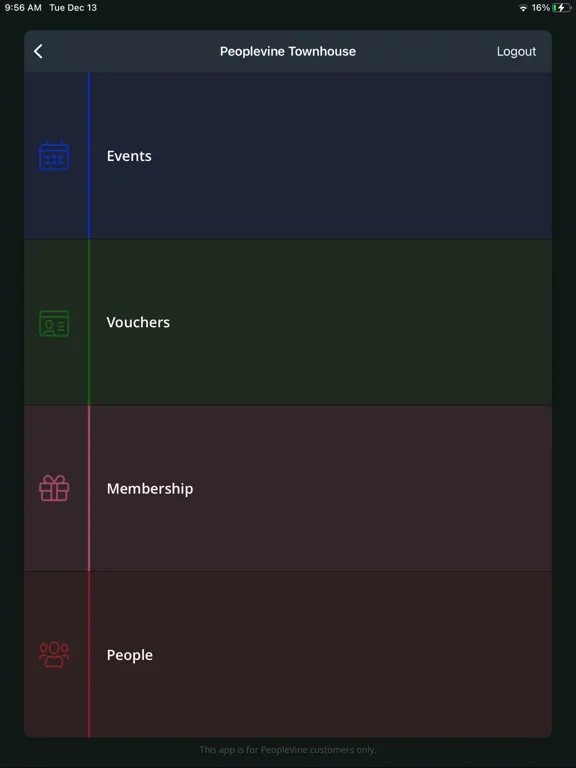The width and height of the screenshot is (576, 768).
Task: Tap the PeopleVine customers only footer text
Action: tap(288, 750)
